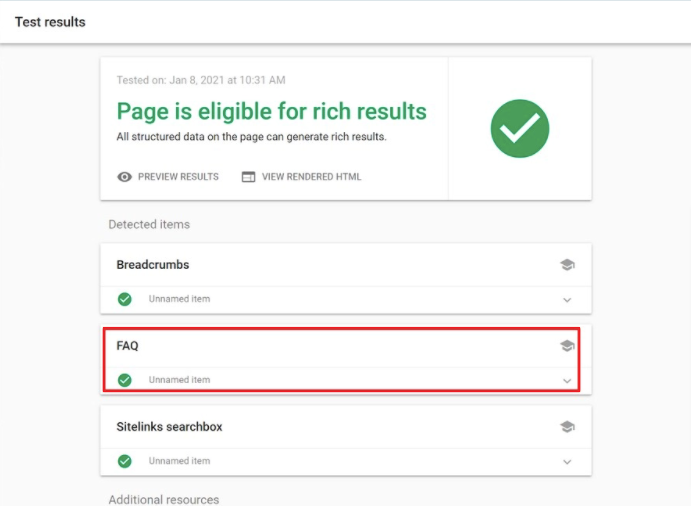691x506 pixels.
Task: Expand the Breadcrumbs unnamed item chevron
Action: [x=567, y=300]
